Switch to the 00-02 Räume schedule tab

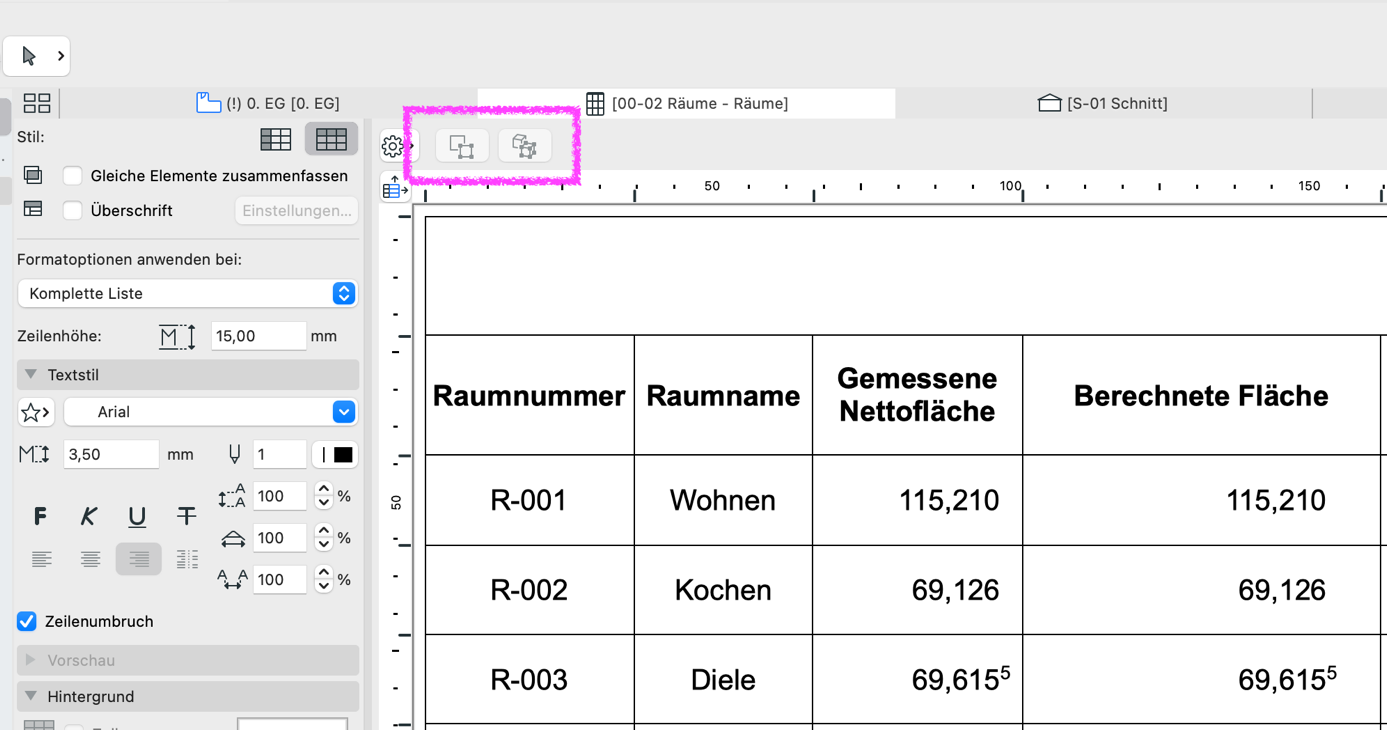687,103
